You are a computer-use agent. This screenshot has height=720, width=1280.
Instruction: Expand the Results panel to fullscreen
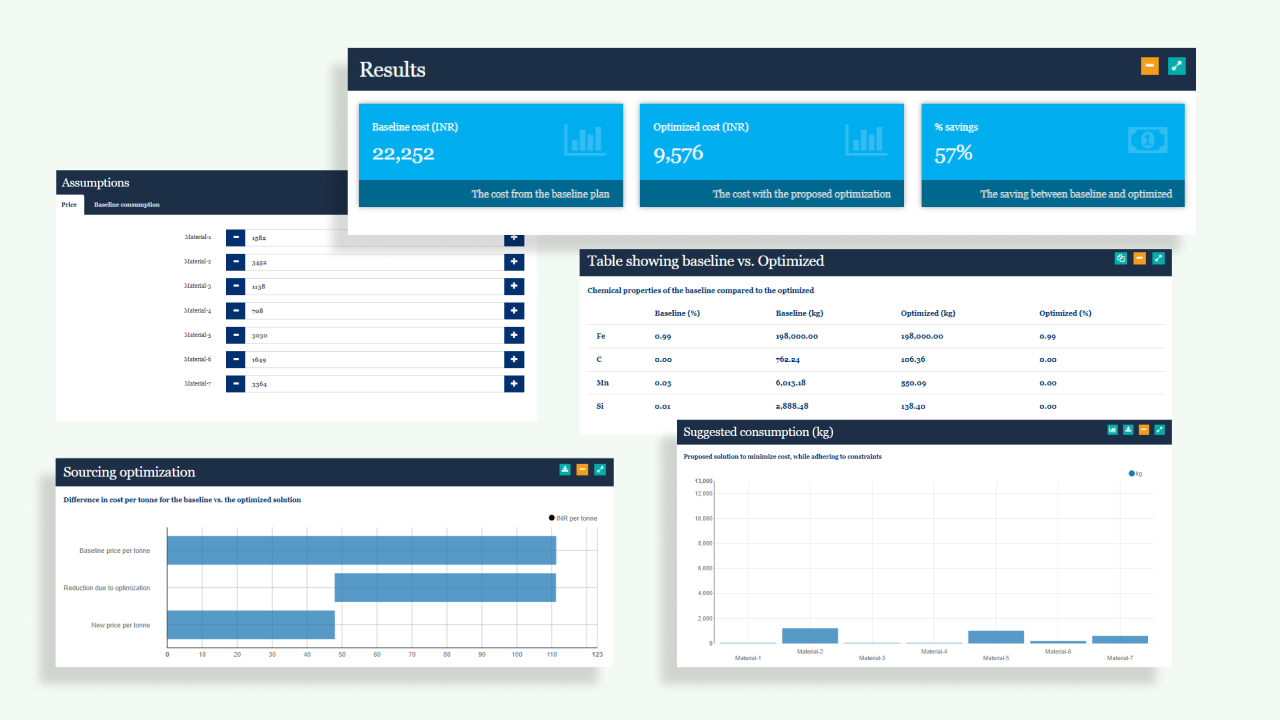(1177, 66)
